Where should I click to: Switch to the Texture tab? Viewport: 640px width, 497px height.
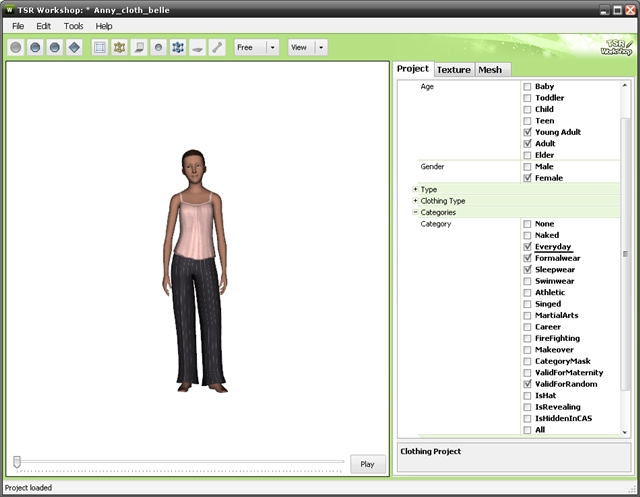pyautogui.click(x=453, y=70)
